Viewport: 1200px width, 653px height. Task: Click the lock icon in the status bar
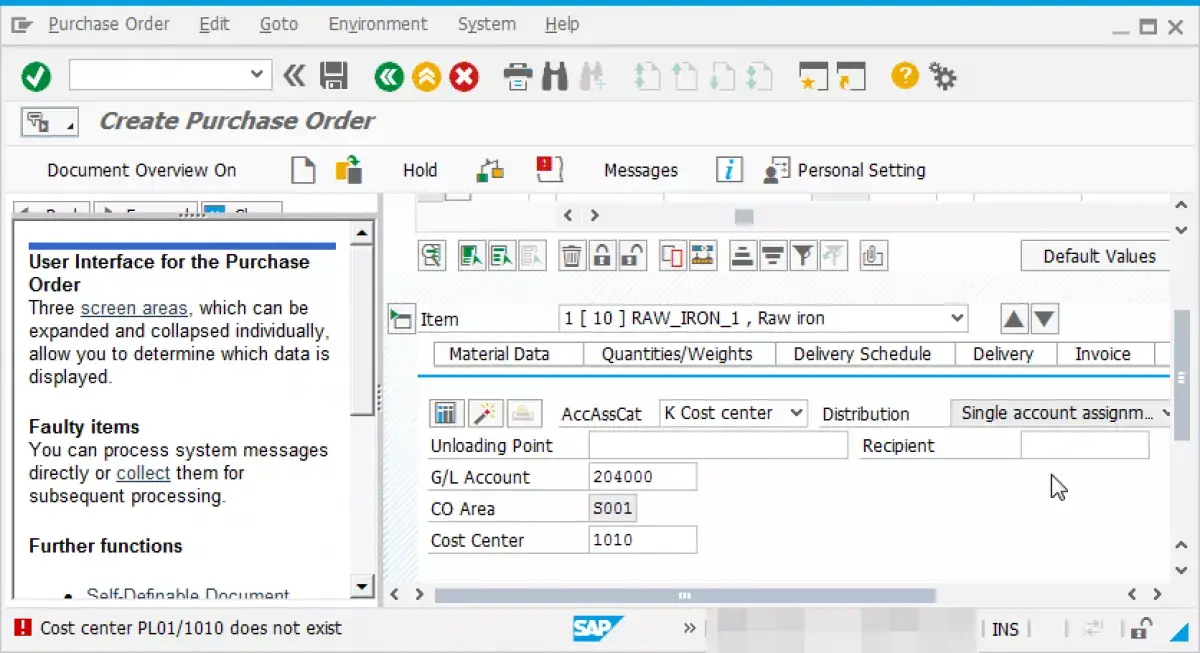[1141, 628]
